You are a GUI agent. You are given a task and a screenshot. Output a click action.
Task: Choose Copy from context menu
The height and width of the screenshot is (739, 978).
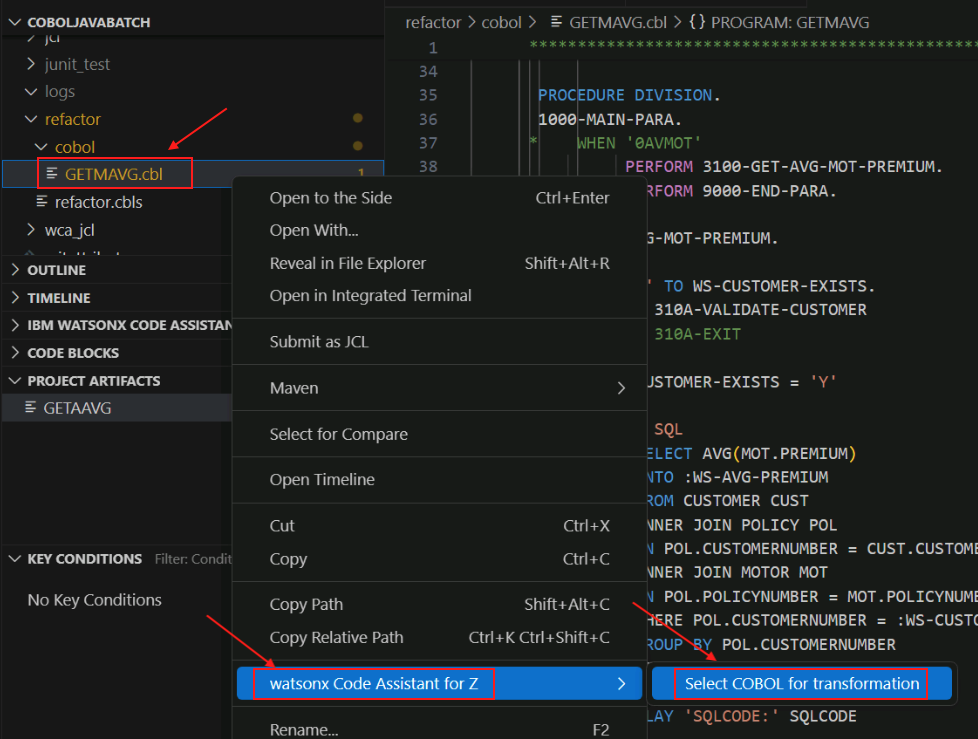coord(439,559)
